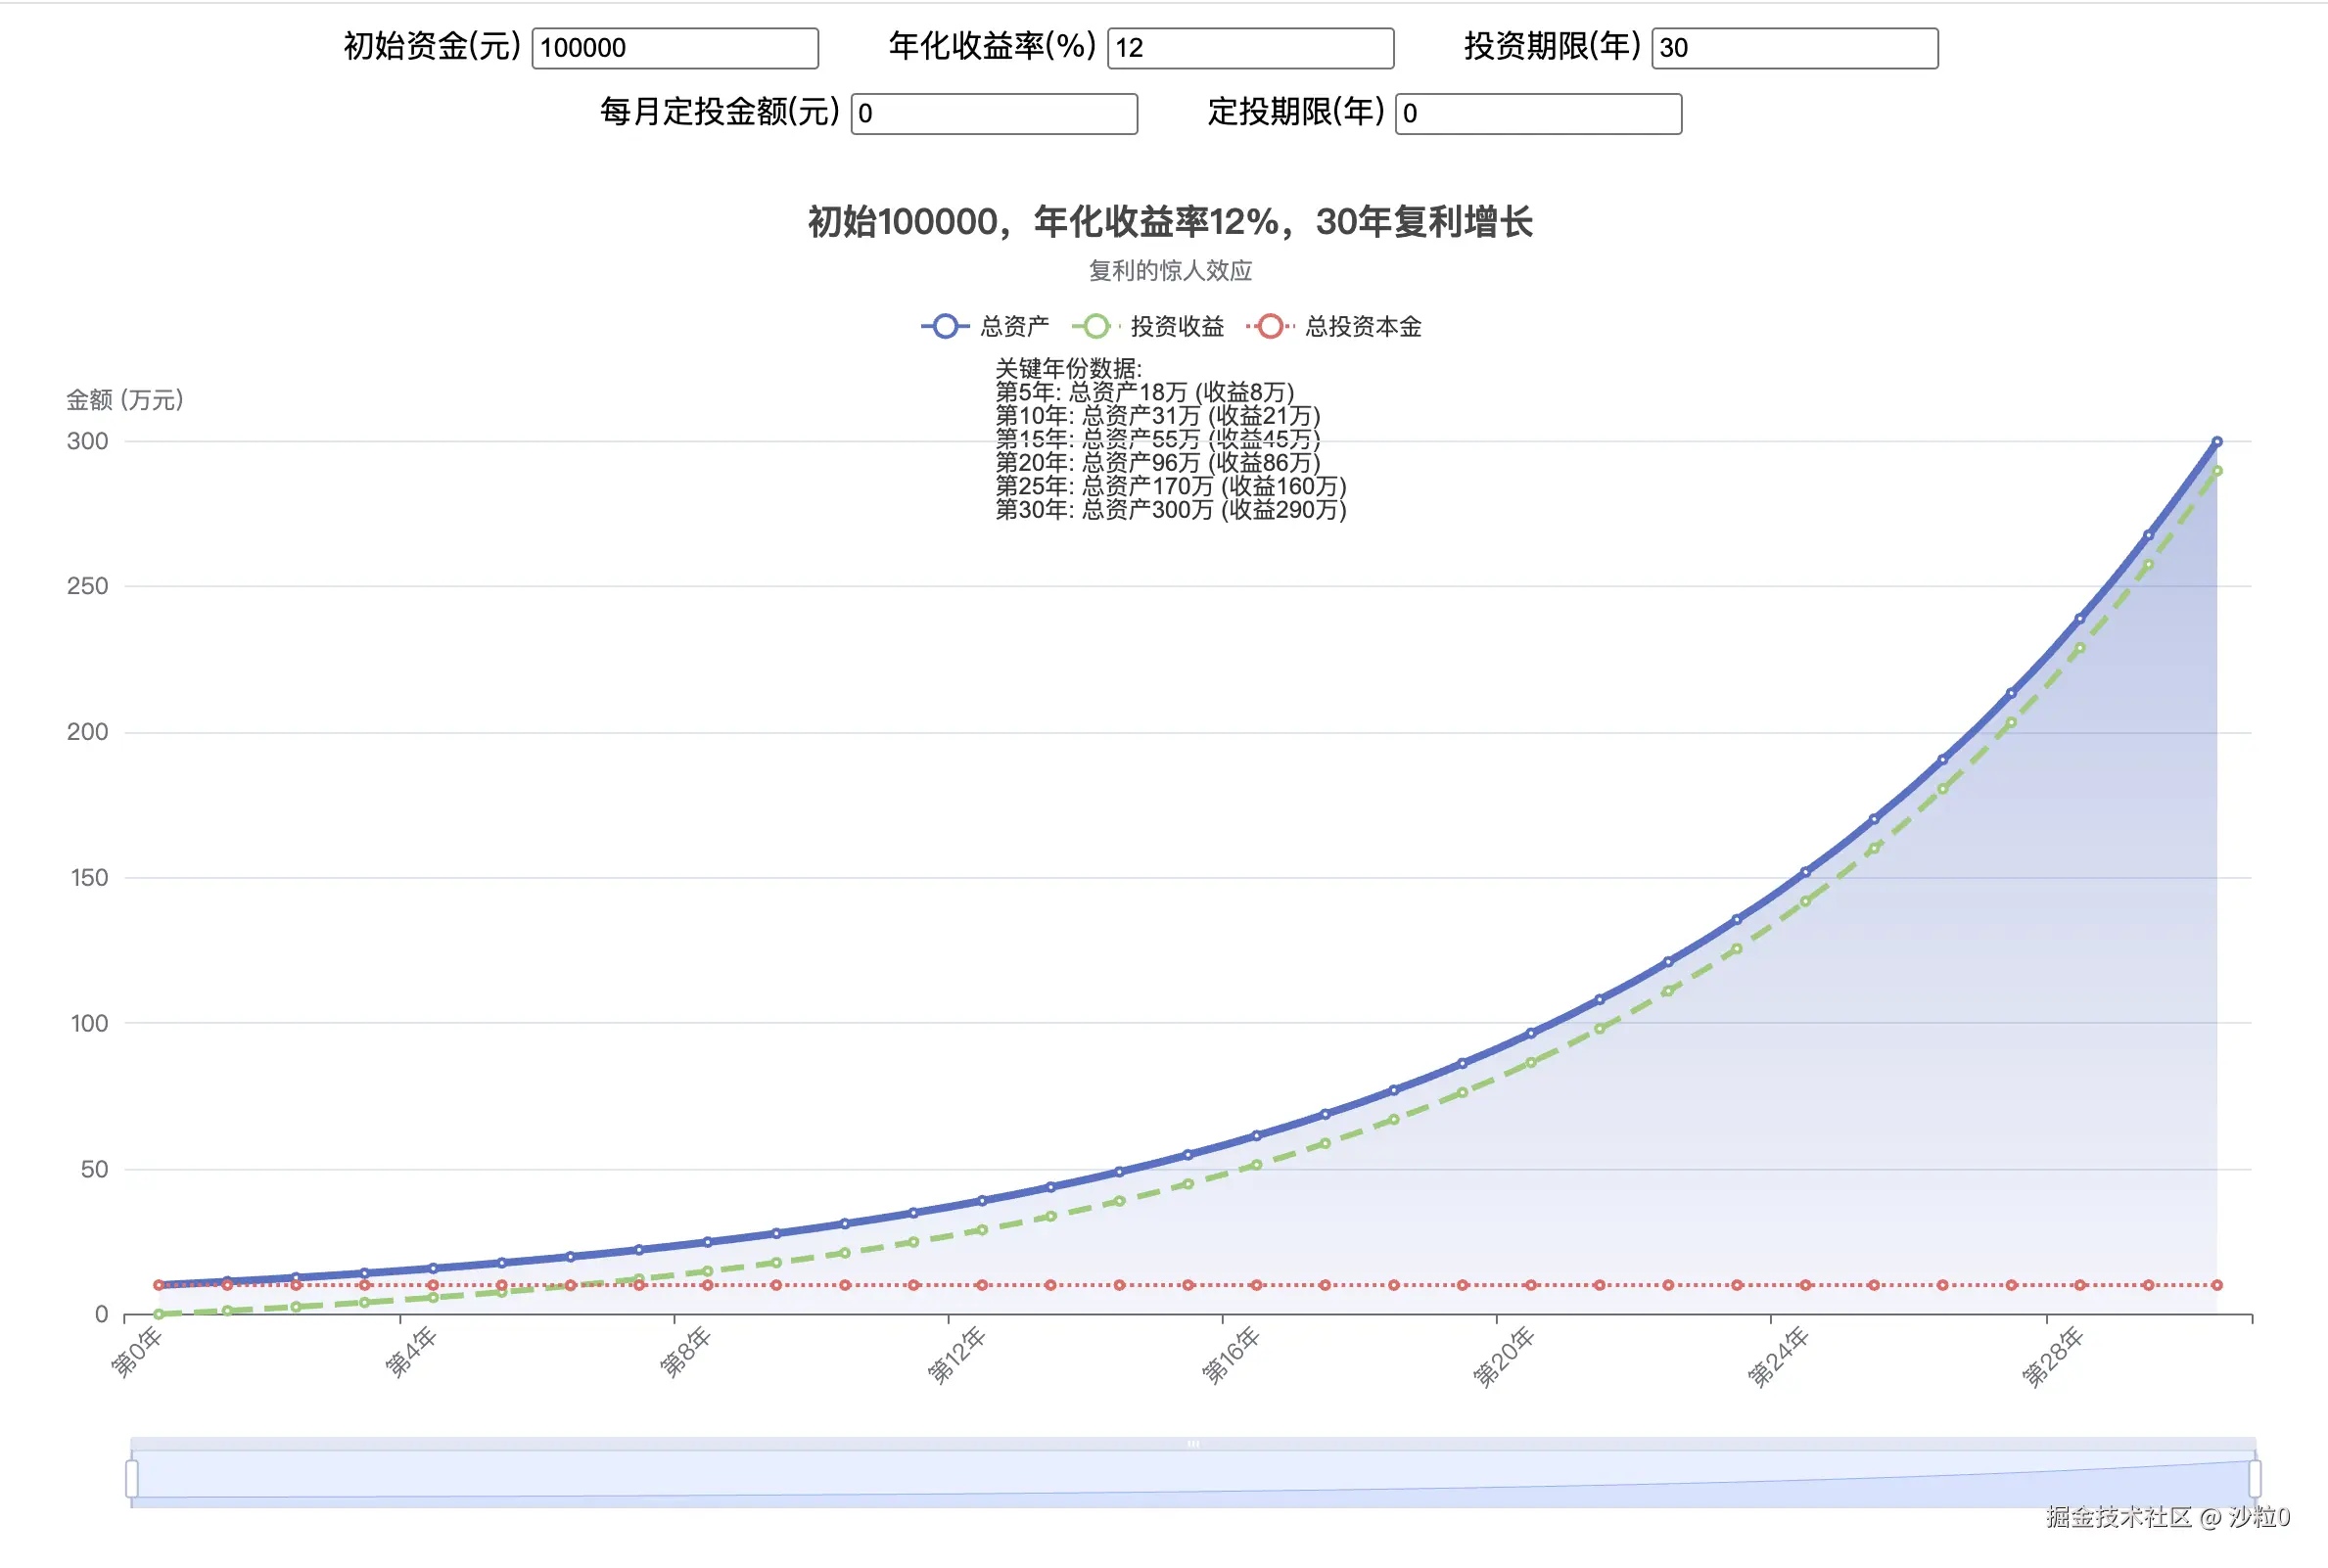Focus the 投资期限 input box
This screenshot has width=2328, height=1568.
[1794, 48]
